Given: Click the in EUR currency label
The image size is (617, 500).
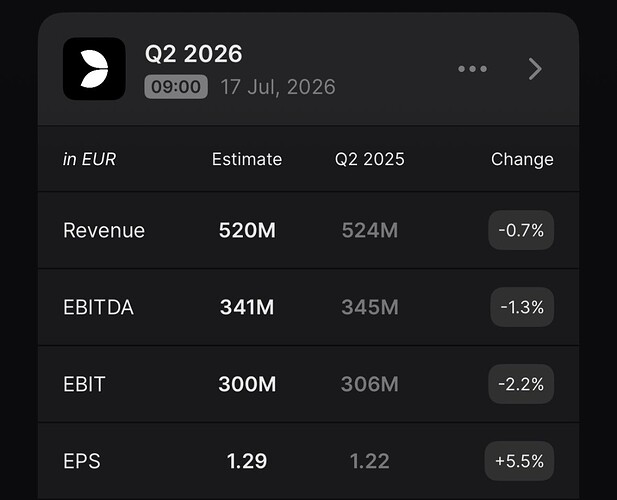Looking at the screenshot, I should [89, 159].
